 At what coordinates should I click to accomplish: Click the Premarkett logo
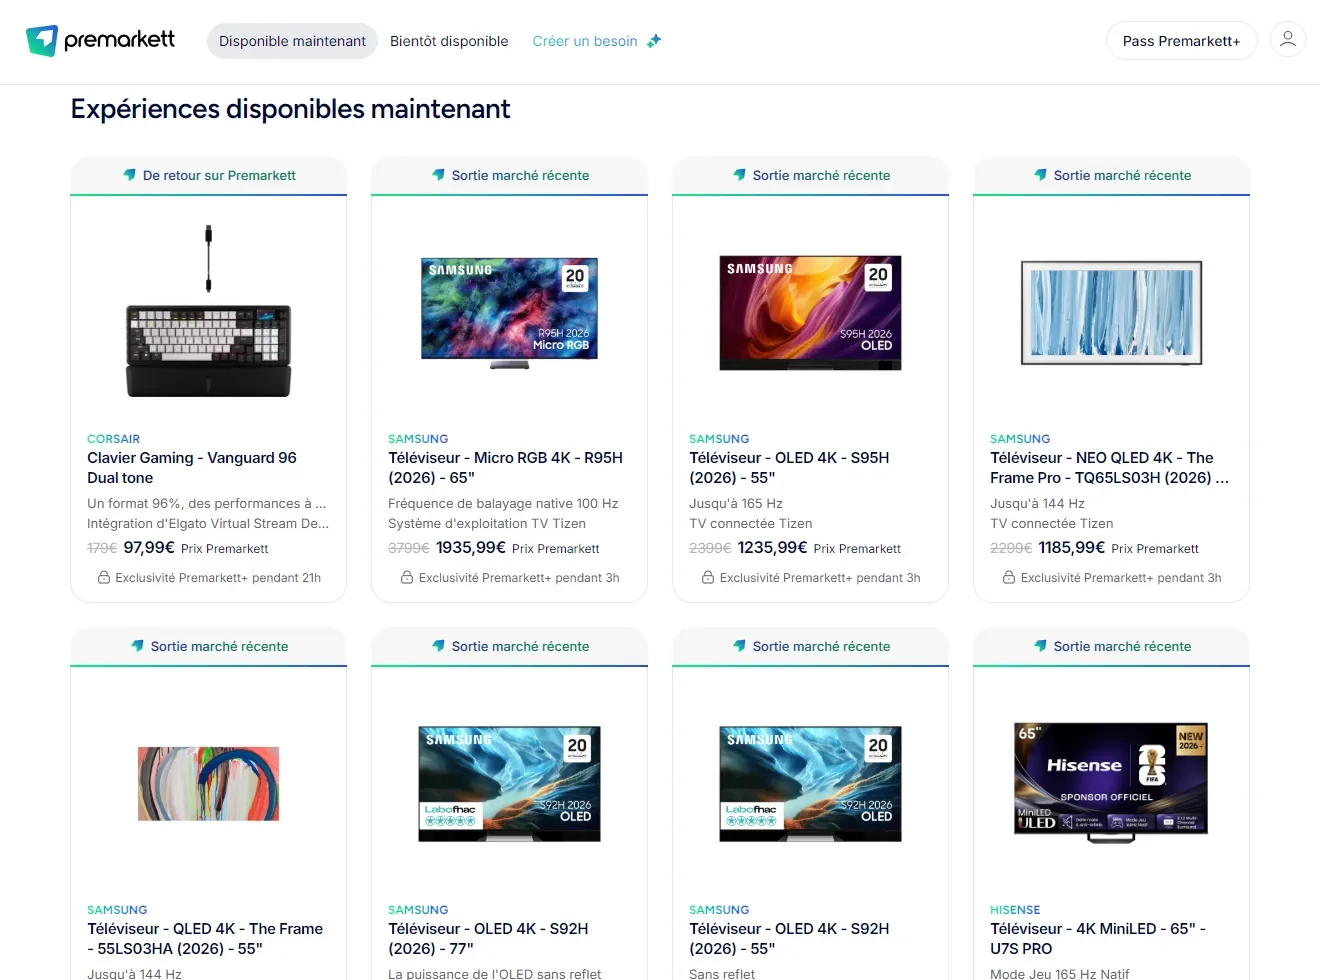tap(100, 41)
